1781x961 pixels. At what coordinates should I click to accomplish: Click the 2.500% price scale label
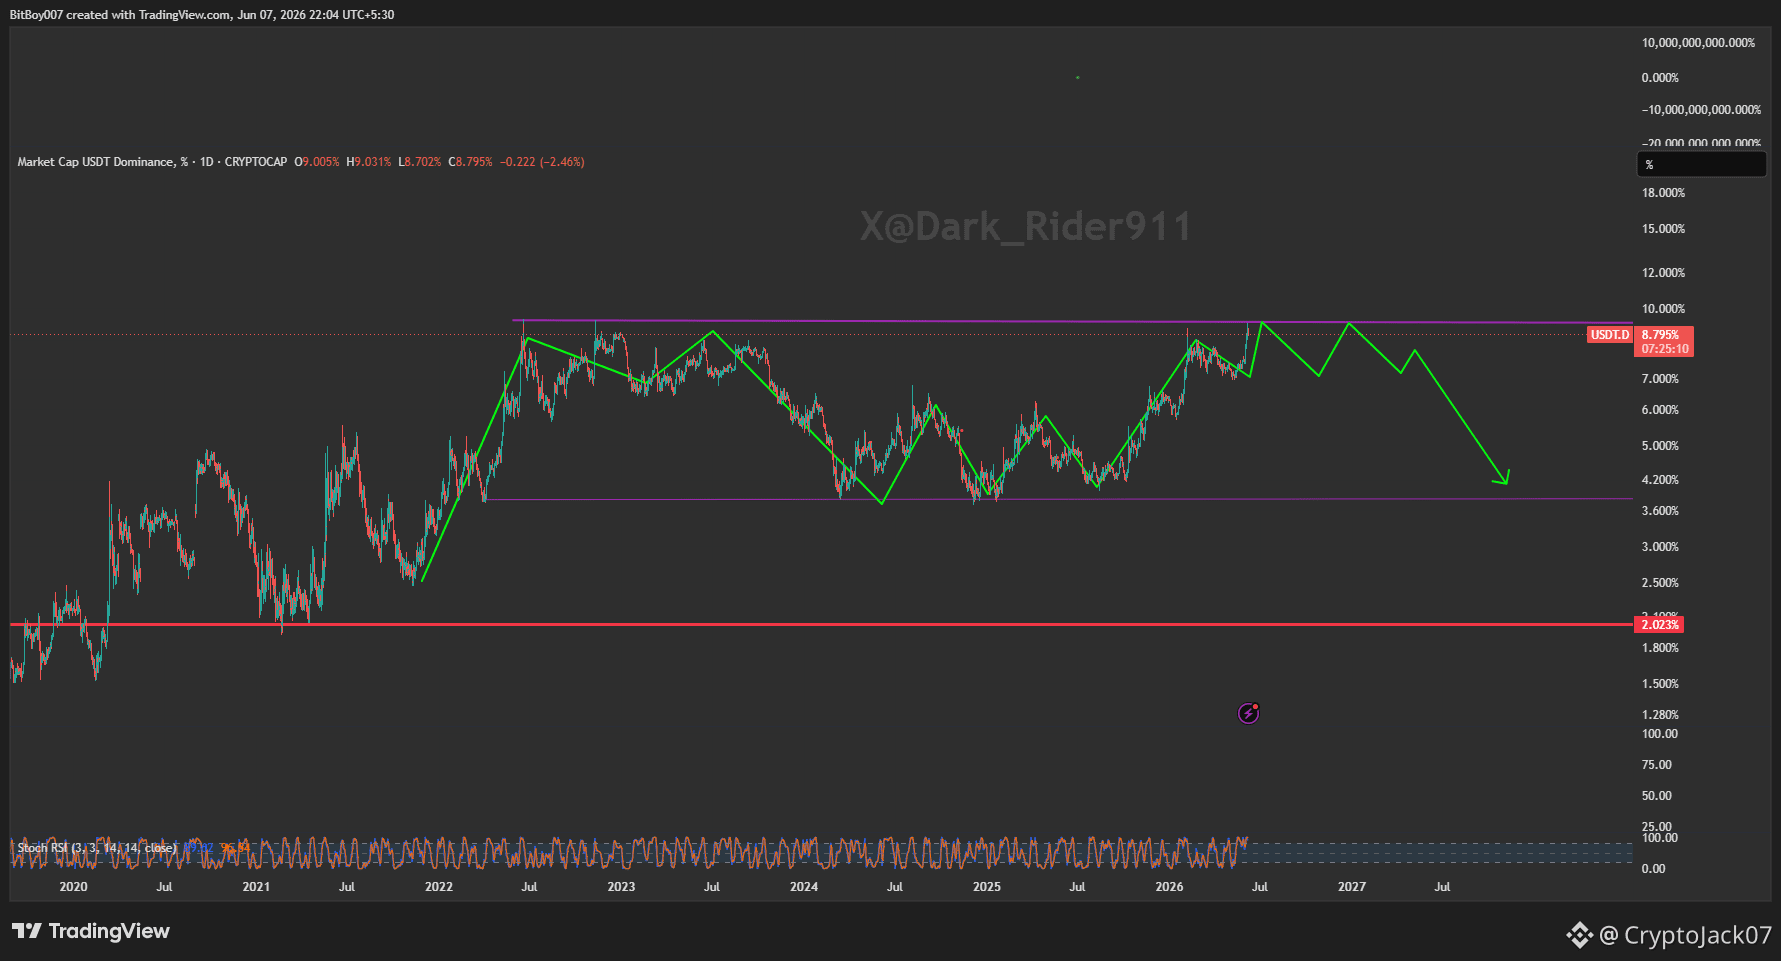tap(1661, 583)
